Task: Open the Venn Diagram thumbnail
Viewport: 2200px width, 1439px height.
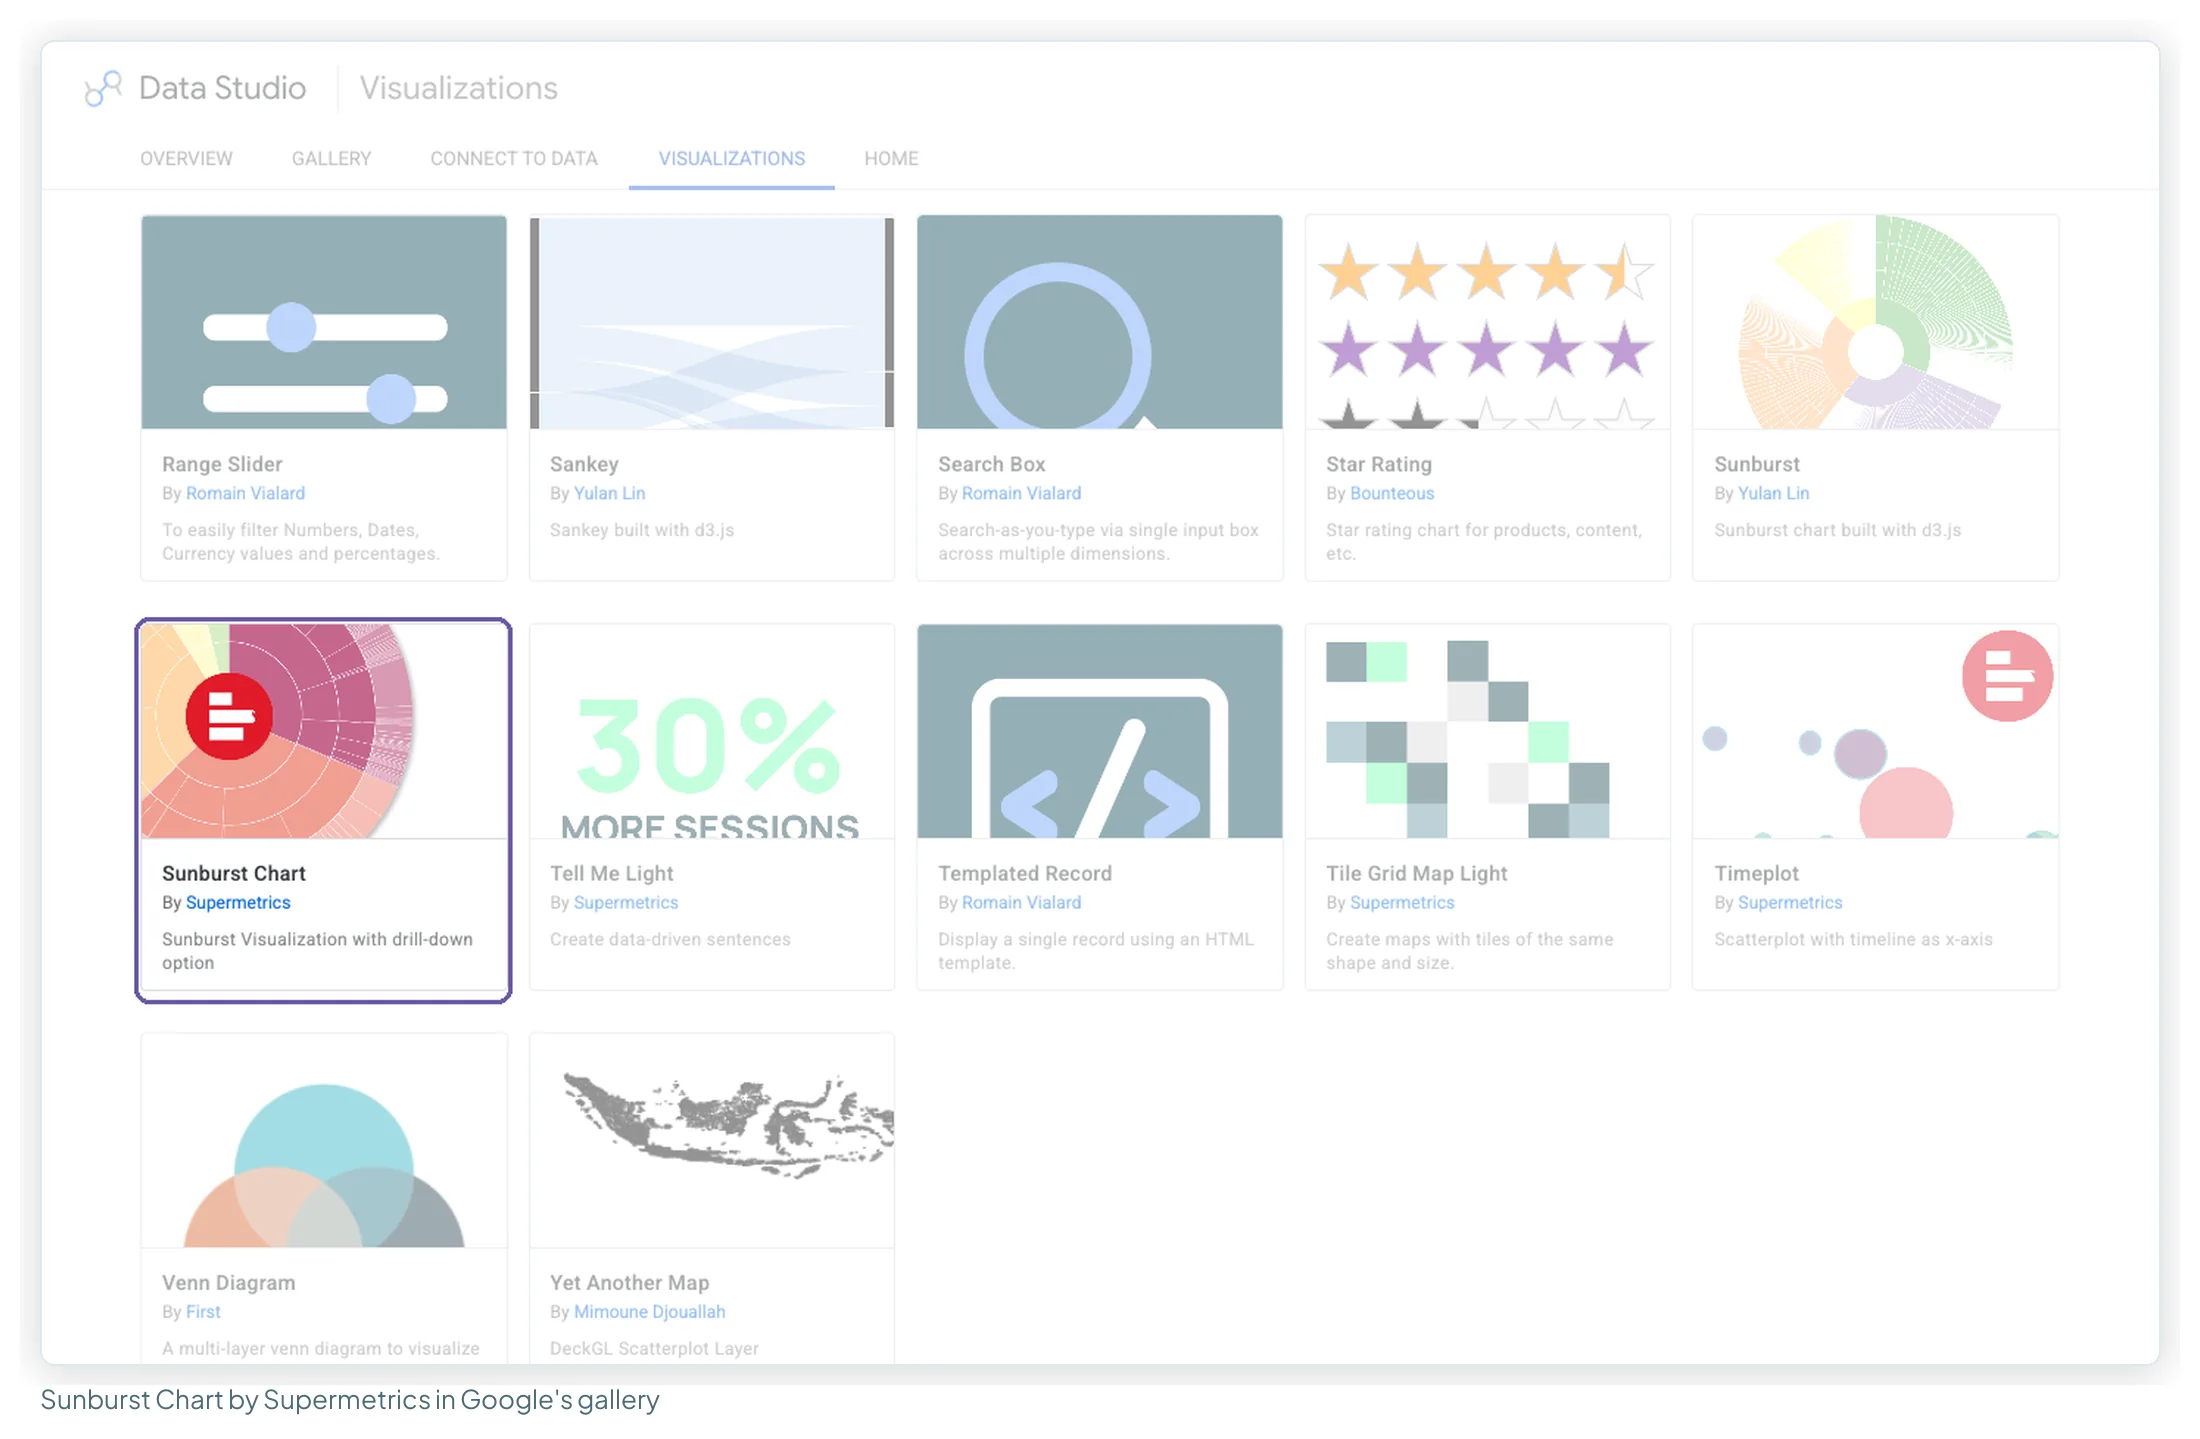Action: click(324, 1140)
